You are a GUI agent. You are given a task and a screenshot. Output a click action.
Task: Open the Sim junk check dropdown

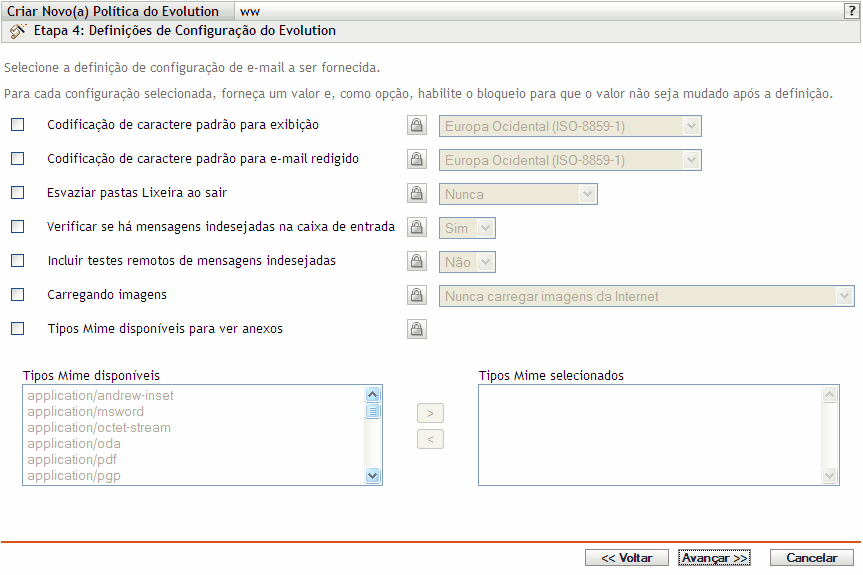click(467, 228)
